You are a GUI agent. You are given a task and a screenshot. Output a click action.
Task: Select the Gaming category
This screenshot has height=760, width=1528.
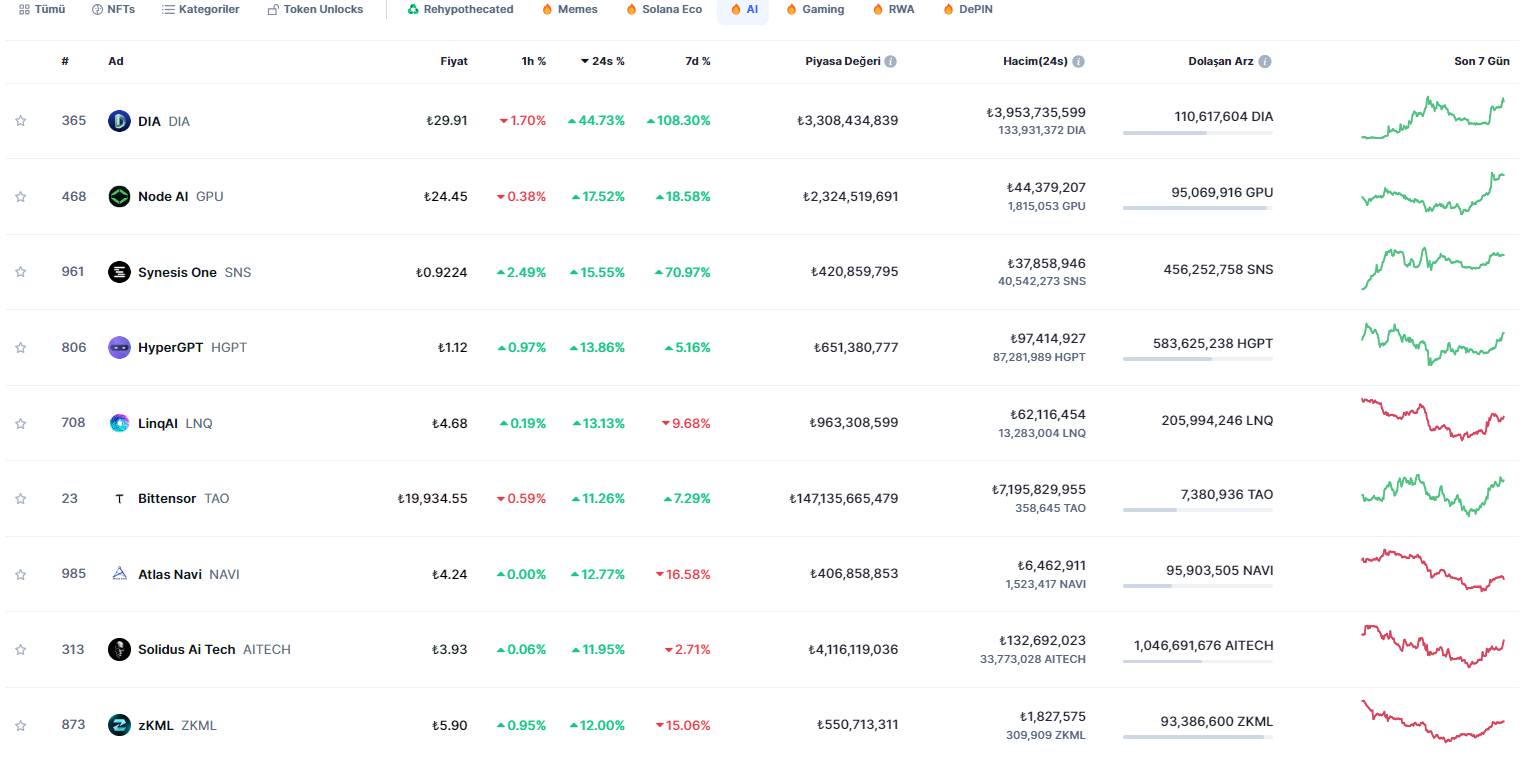tap(815, 9)
